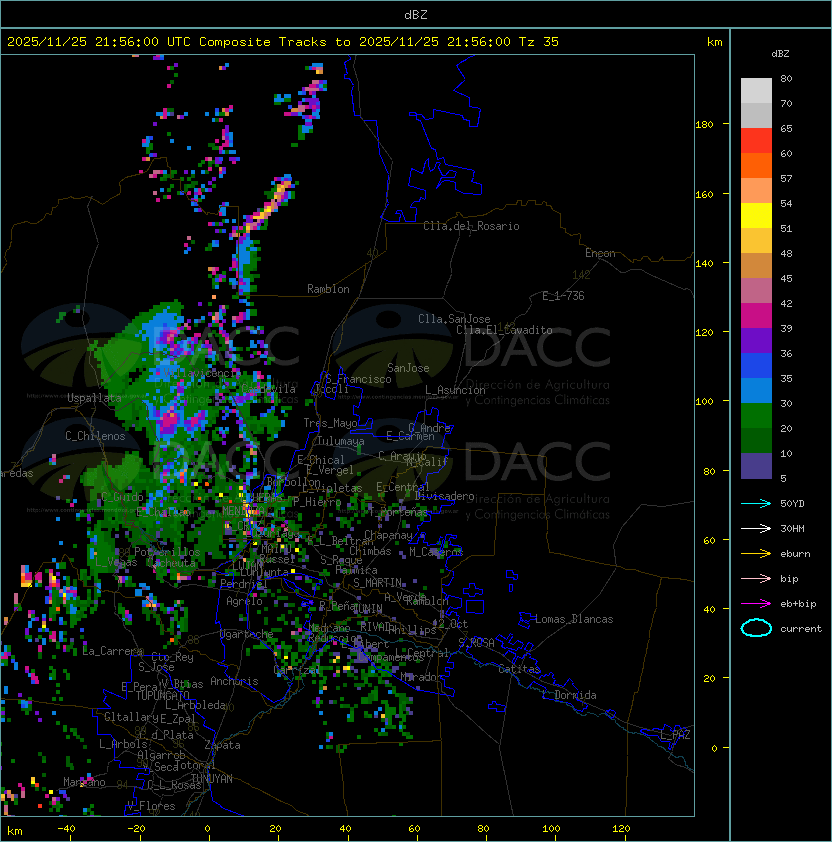
Task: Click the 'current' legend label
Action: coord(801,629)
